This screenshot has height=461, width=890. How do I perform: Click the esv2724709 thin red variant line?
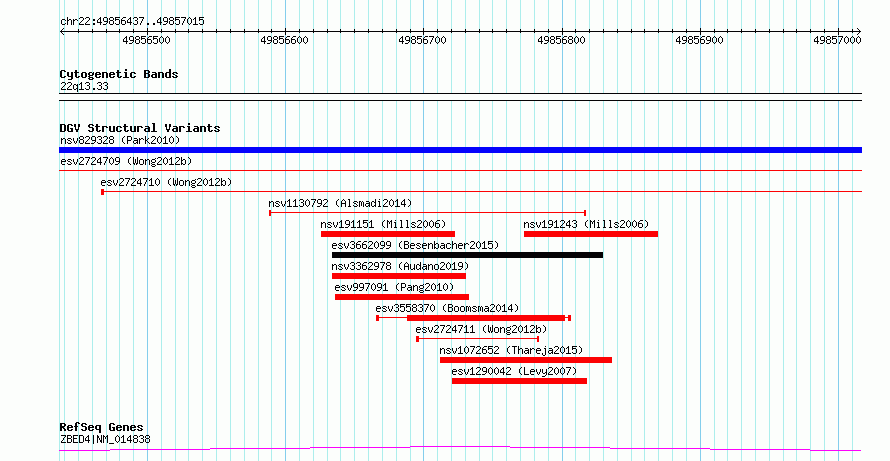tap(460, 170)
